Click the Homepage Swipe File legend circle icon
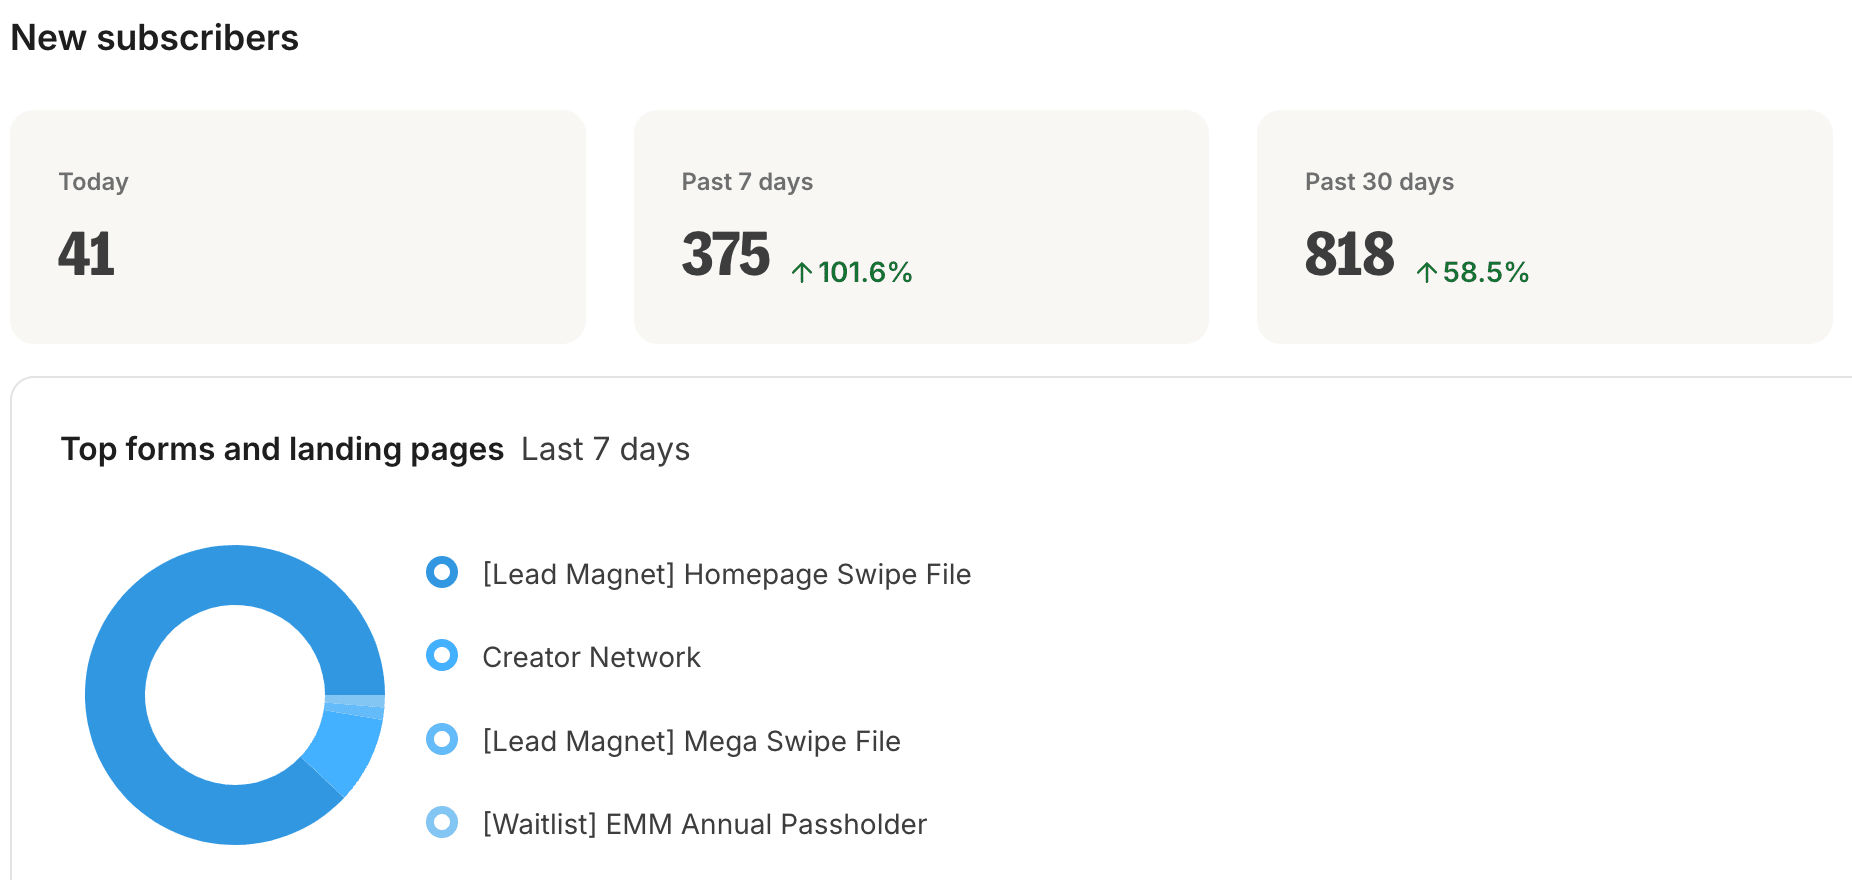The image size is (1852, 880). click(x=442, y=573)
